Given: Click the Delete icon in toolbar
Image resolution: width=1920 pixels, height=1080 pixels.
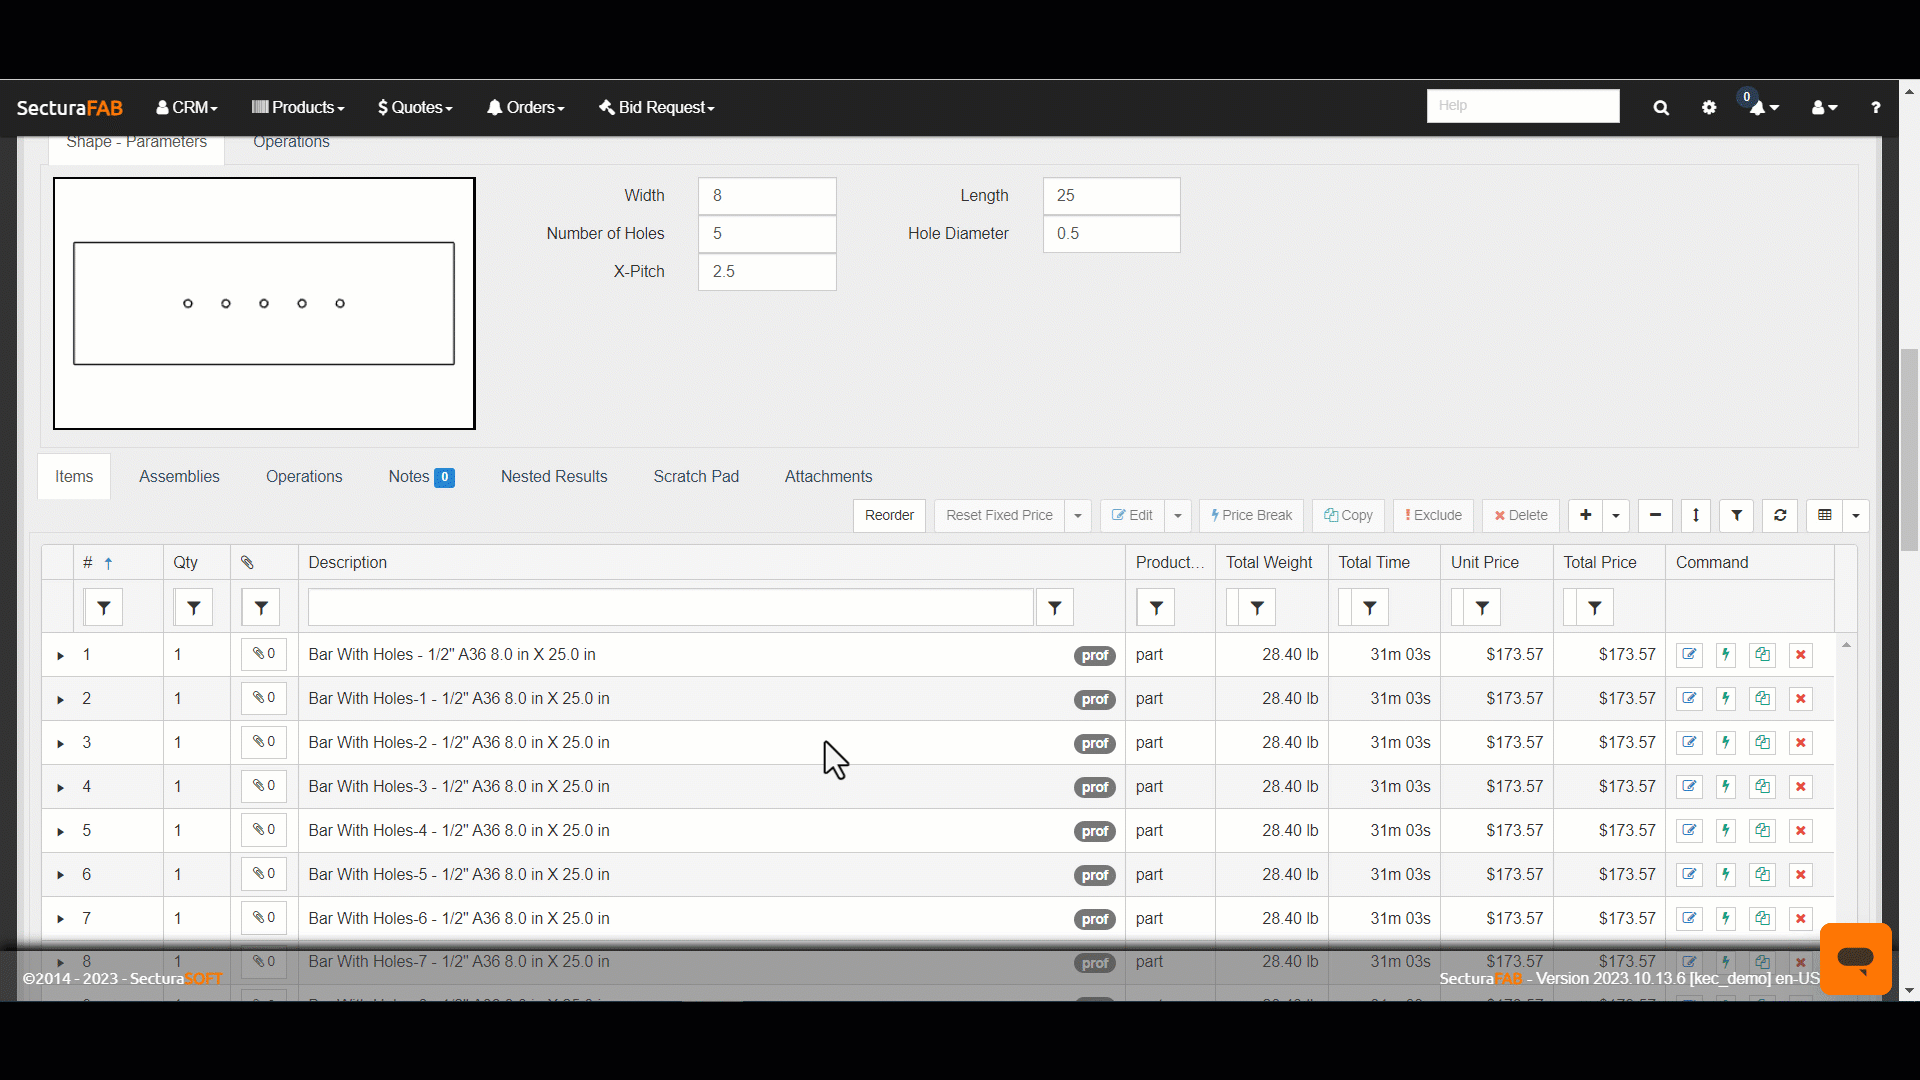Looking at the screenshot, I should (1519, 514).
